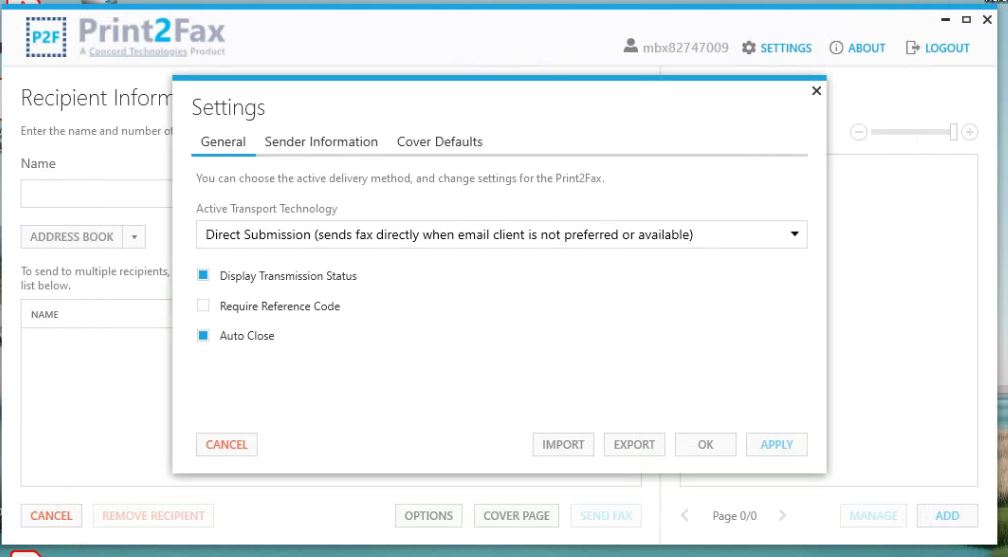Confirm settings with OK button
This screenshot has height=557, width=1008.
(x=705, y=444)
